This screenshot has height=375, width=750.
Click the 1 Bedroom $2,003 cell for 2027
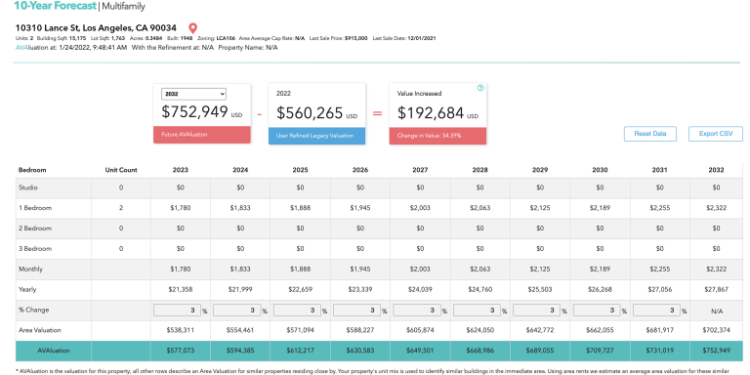[420, 208]
